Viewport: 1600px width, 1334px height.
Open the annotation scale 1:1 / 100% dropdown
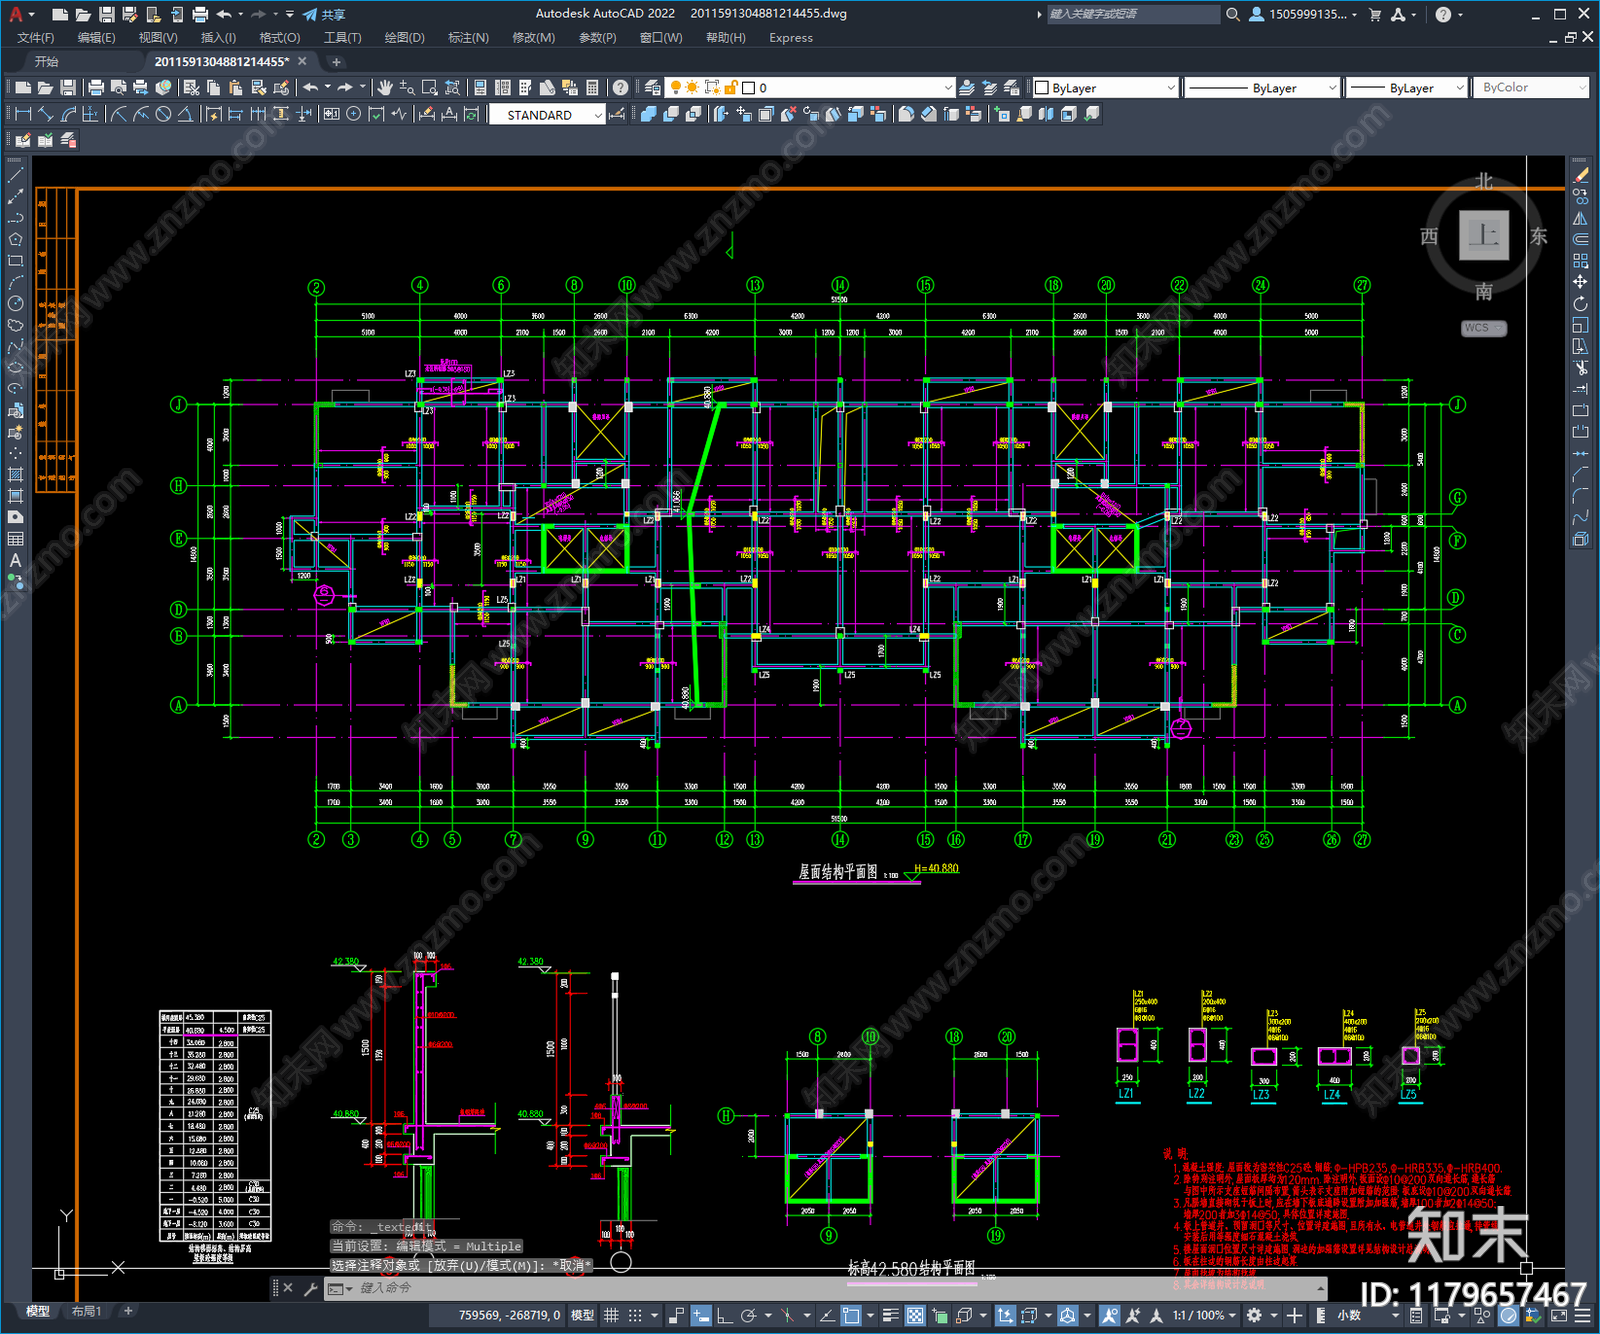tap(1205, 1315)
